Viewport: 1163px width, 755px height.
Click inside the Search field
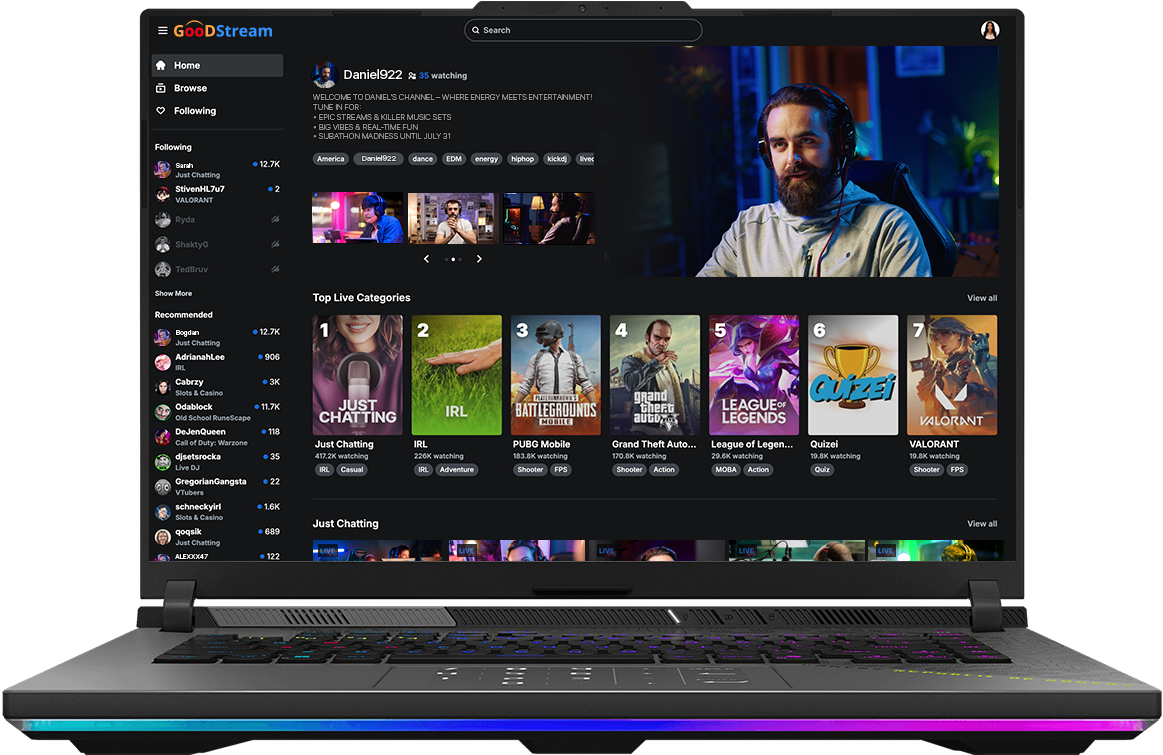coord(583,30)
